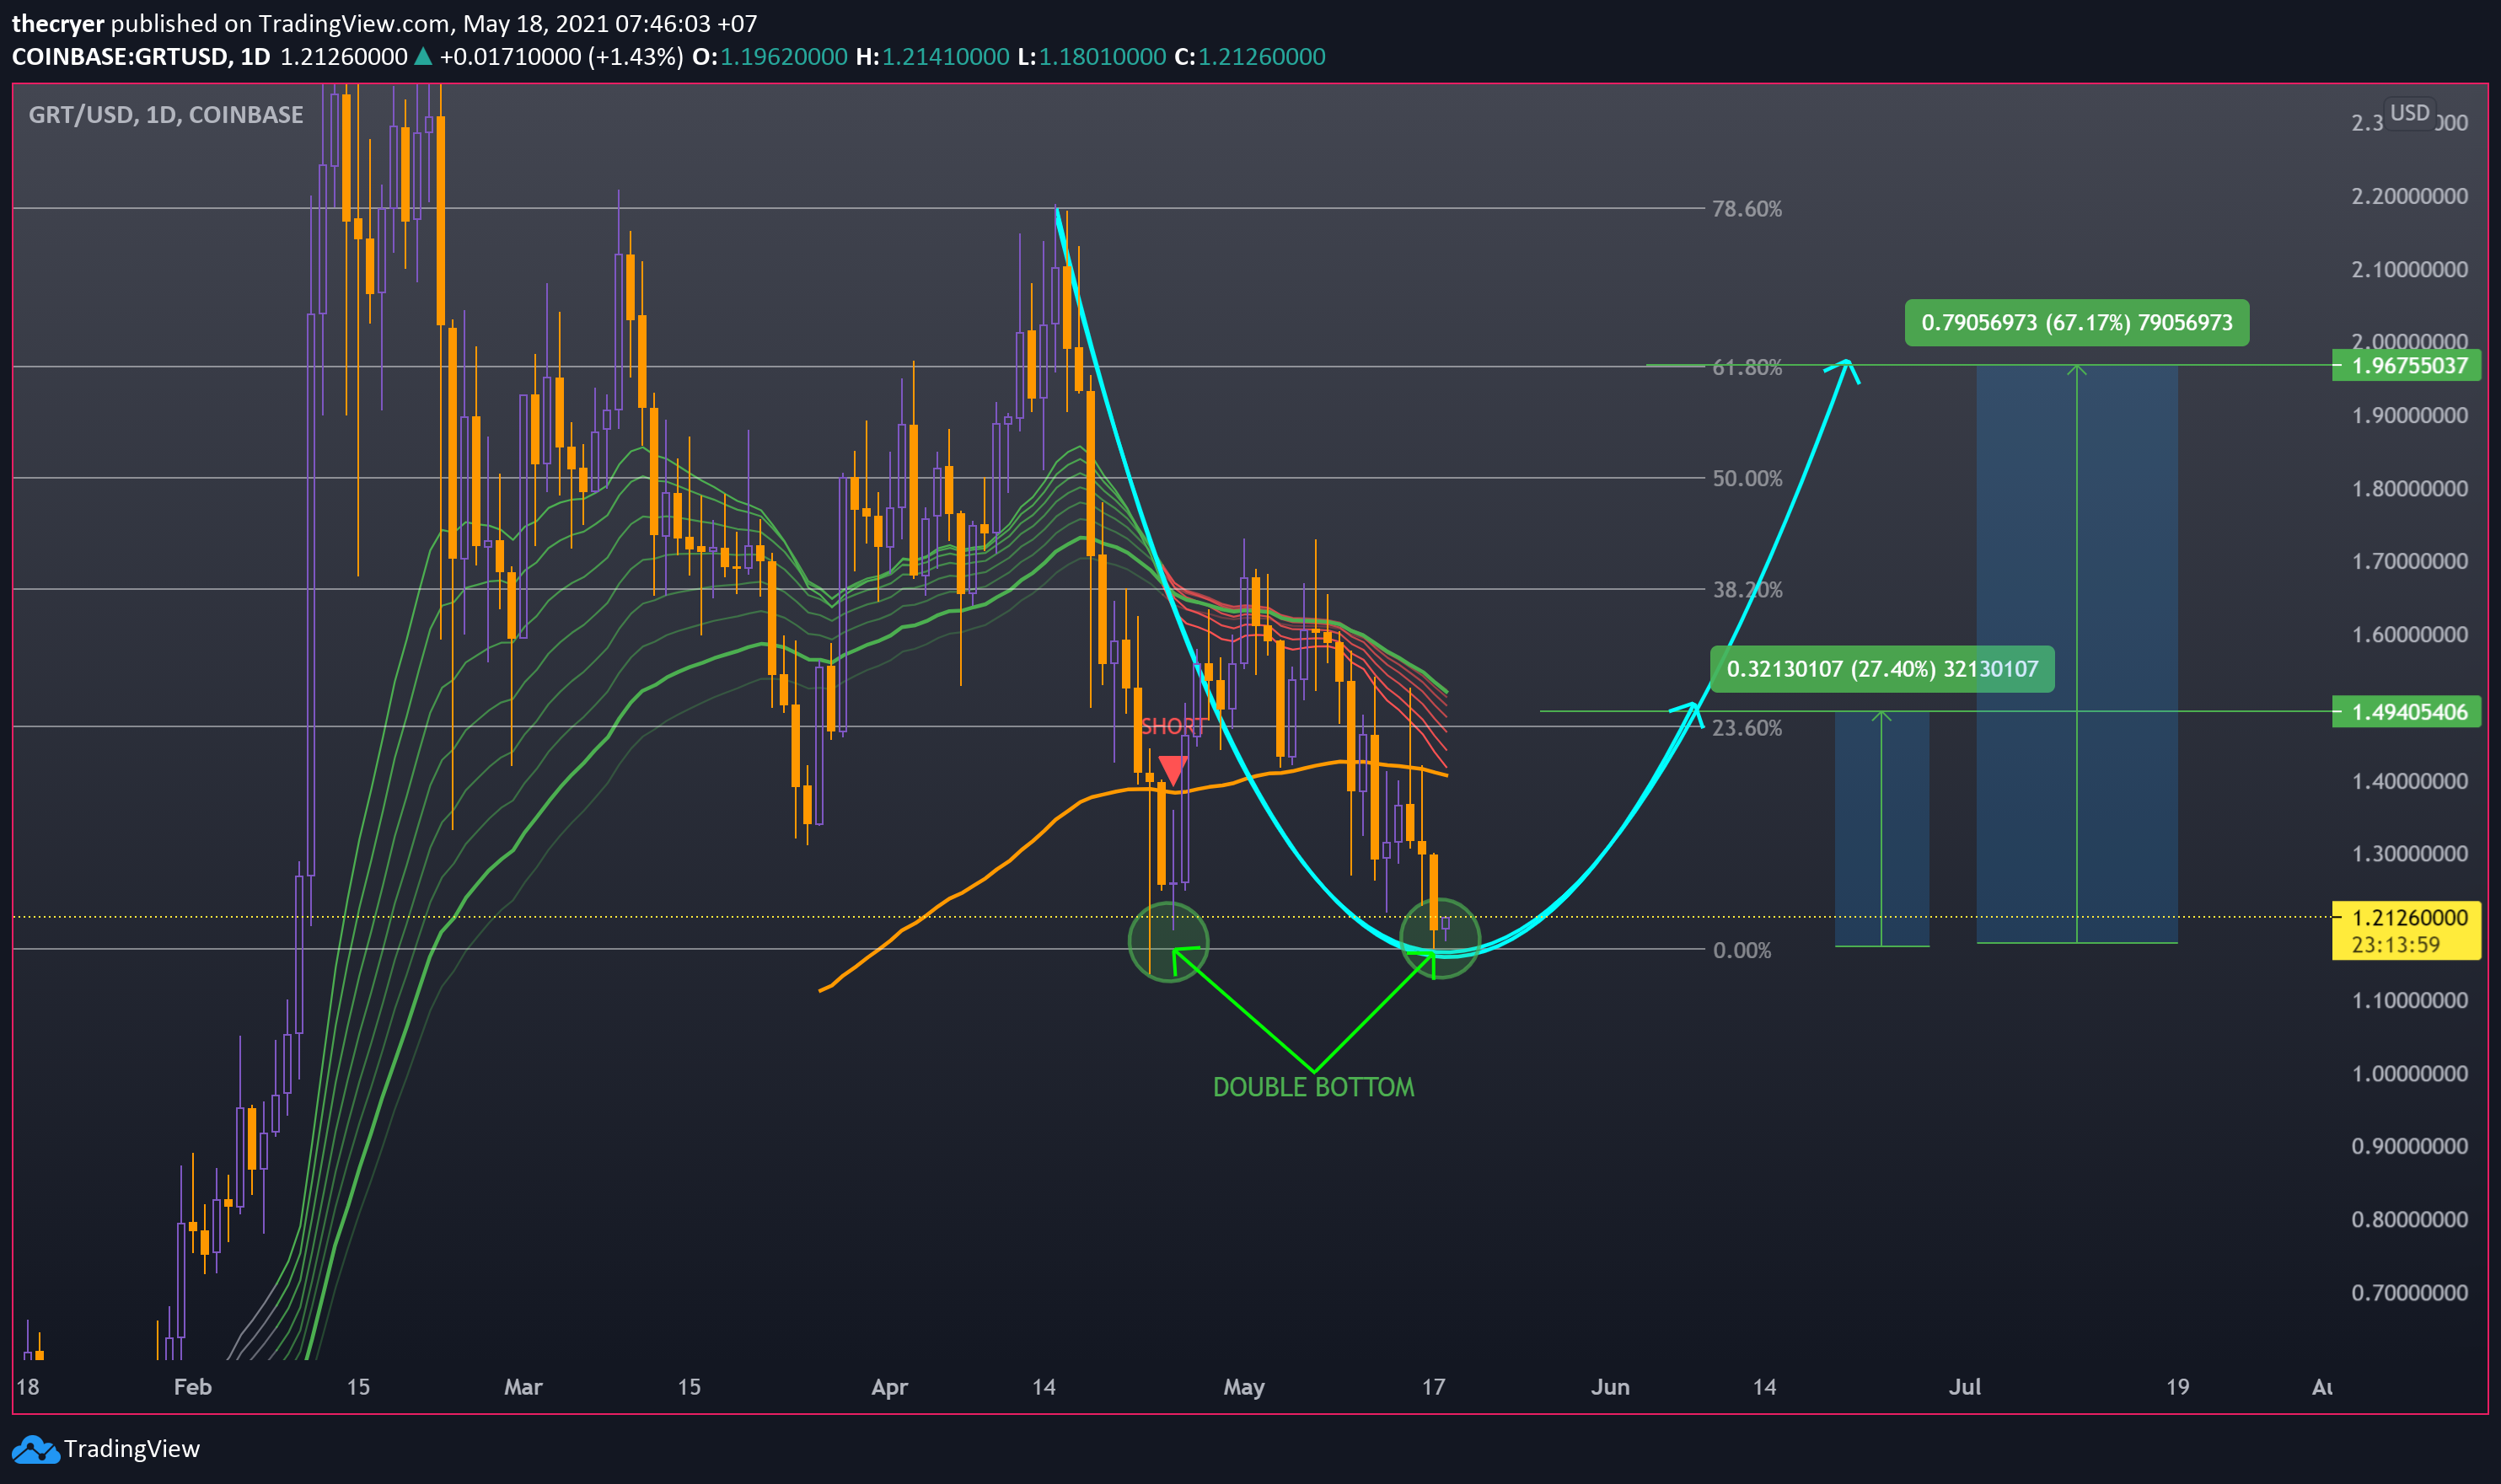Click the 1.49405406 green price label
This screenshot has height=1484, width=2501.
point(2407,712)
